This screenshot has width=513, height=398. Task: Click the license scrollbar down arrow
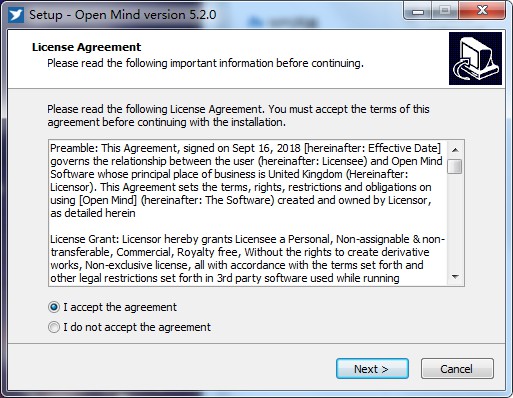(455, 277)
